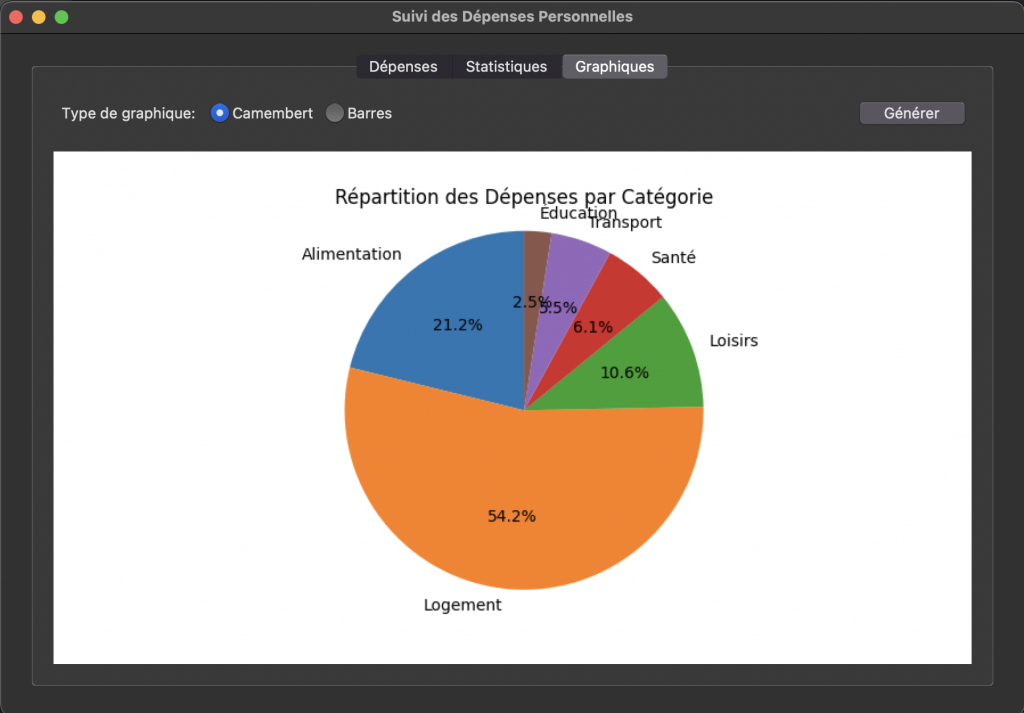
Task: Click the Logement label below the pie
Action: click(462, 605)
